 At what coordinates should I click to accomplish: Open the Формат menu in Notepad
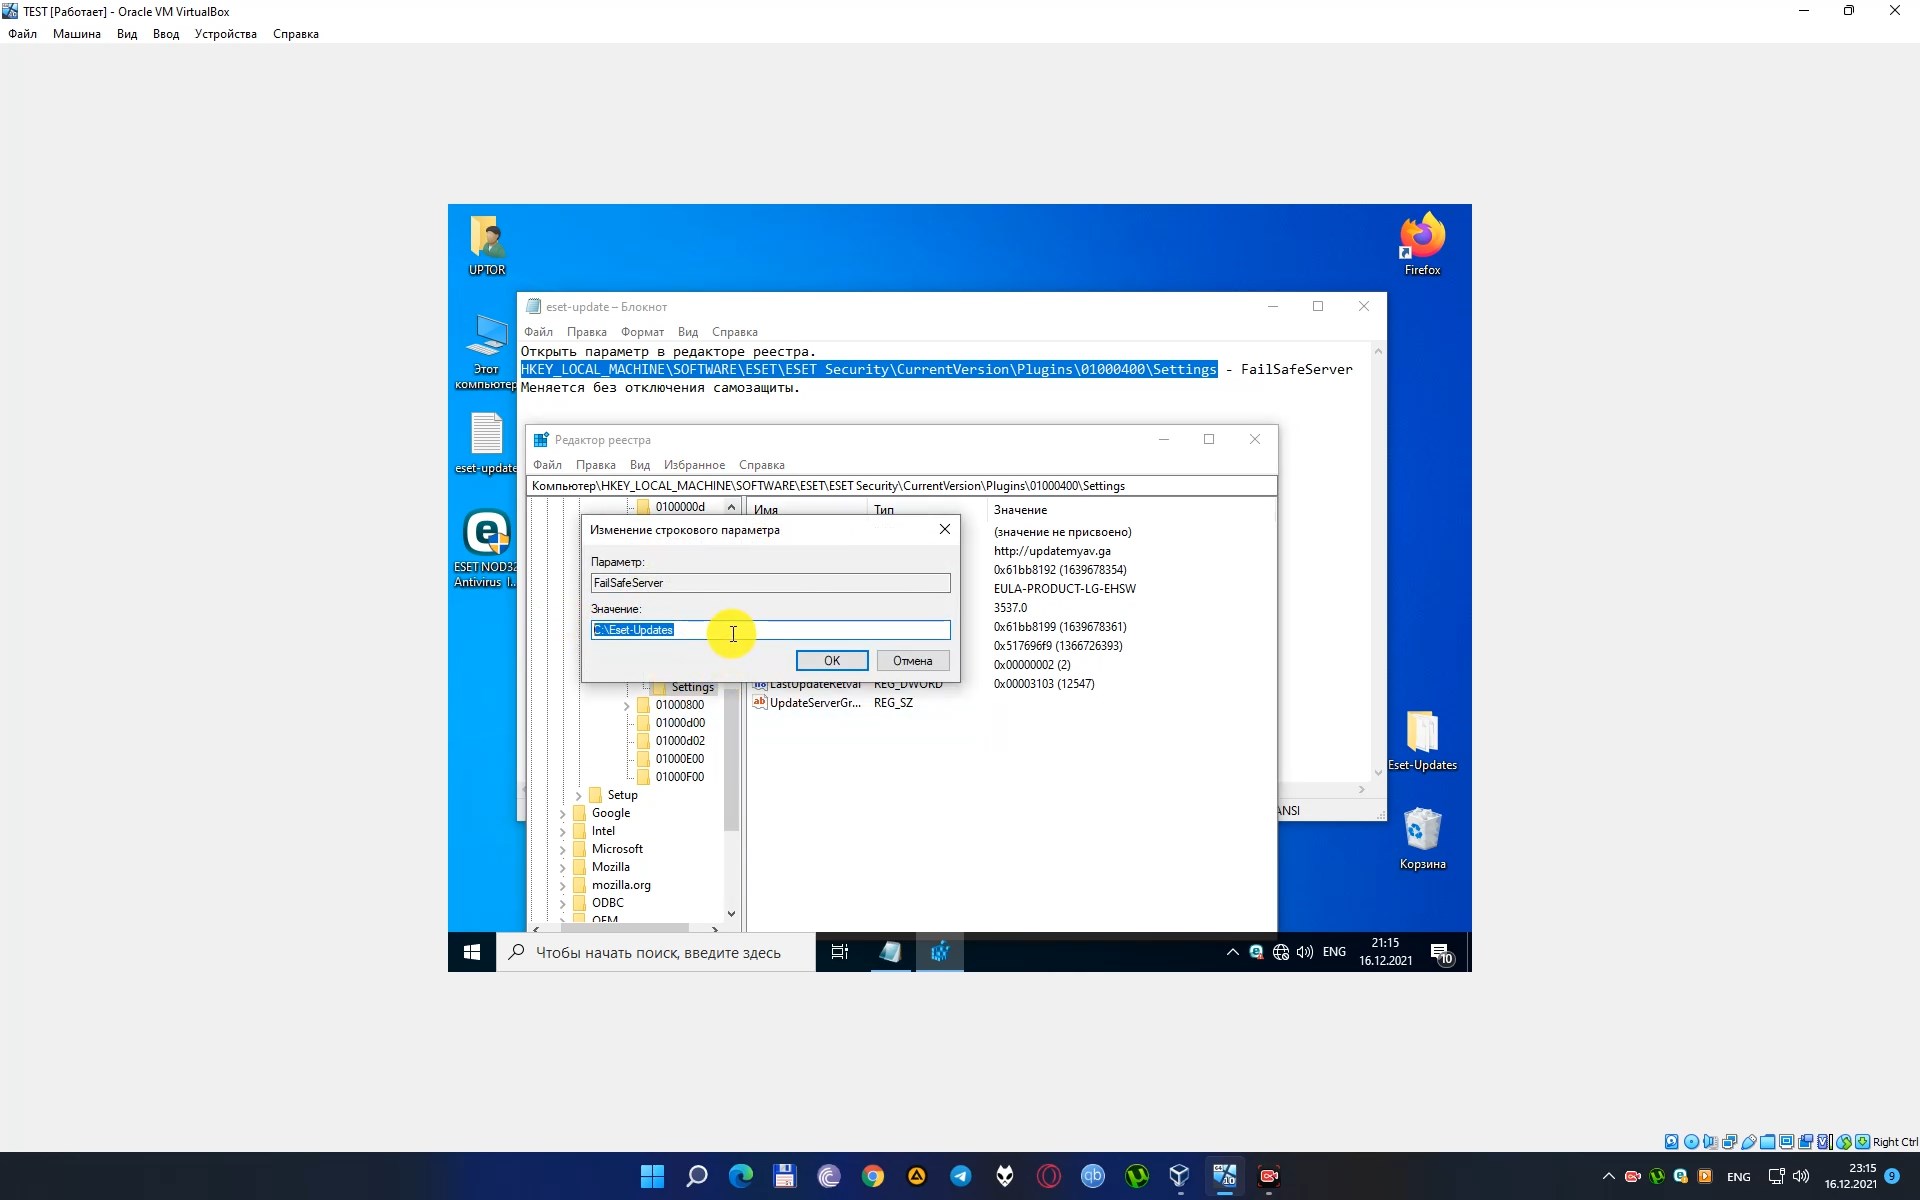642,332
